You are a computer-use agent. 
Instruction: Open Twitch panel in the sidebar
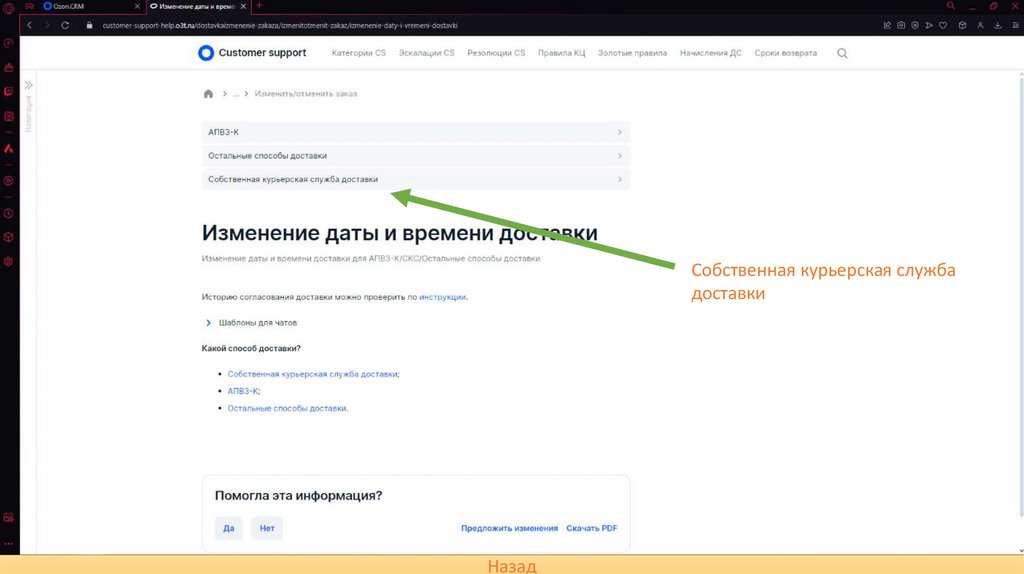[8, 91]
